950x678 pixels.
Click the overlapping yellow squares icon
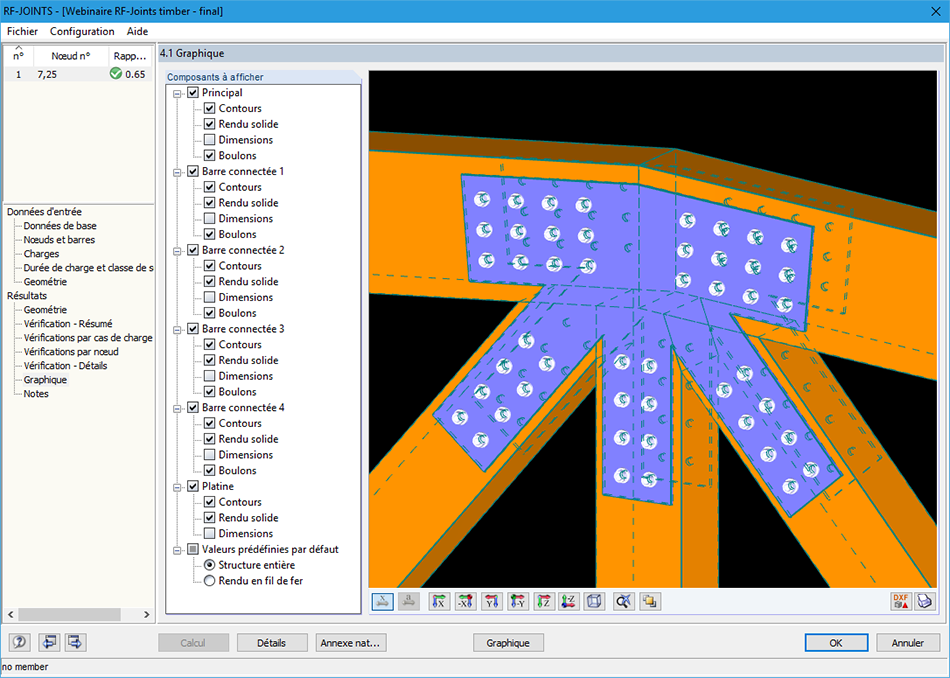[649, 602]
